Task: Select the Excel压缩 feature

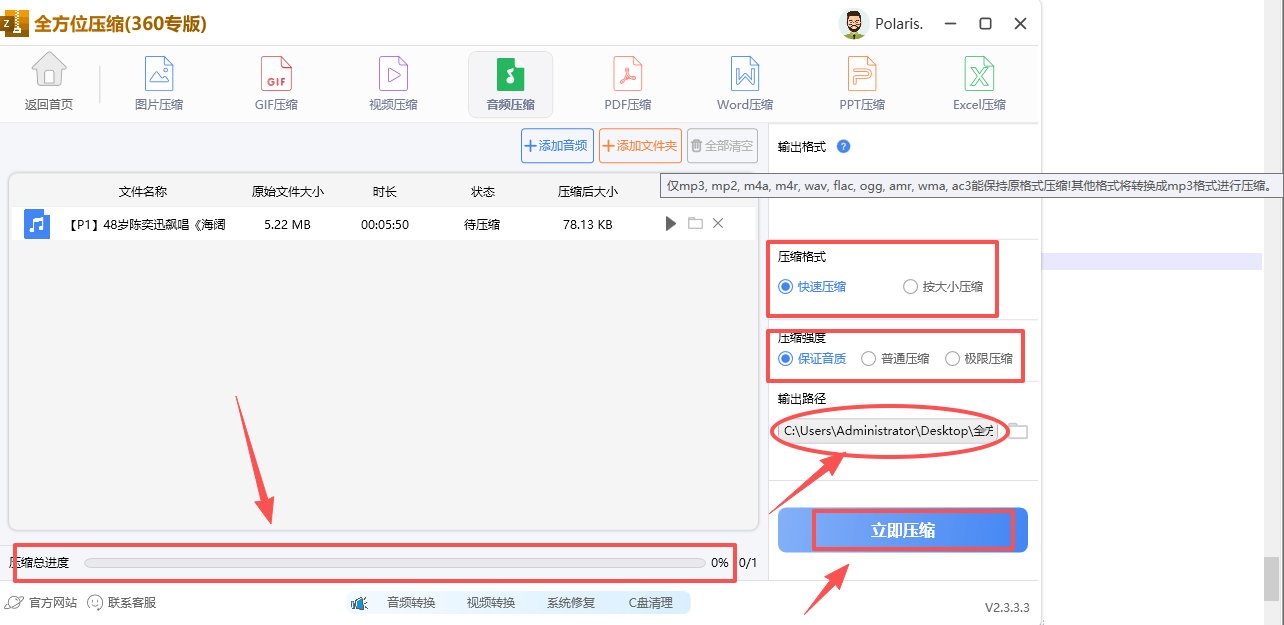Action: (978, 83)
